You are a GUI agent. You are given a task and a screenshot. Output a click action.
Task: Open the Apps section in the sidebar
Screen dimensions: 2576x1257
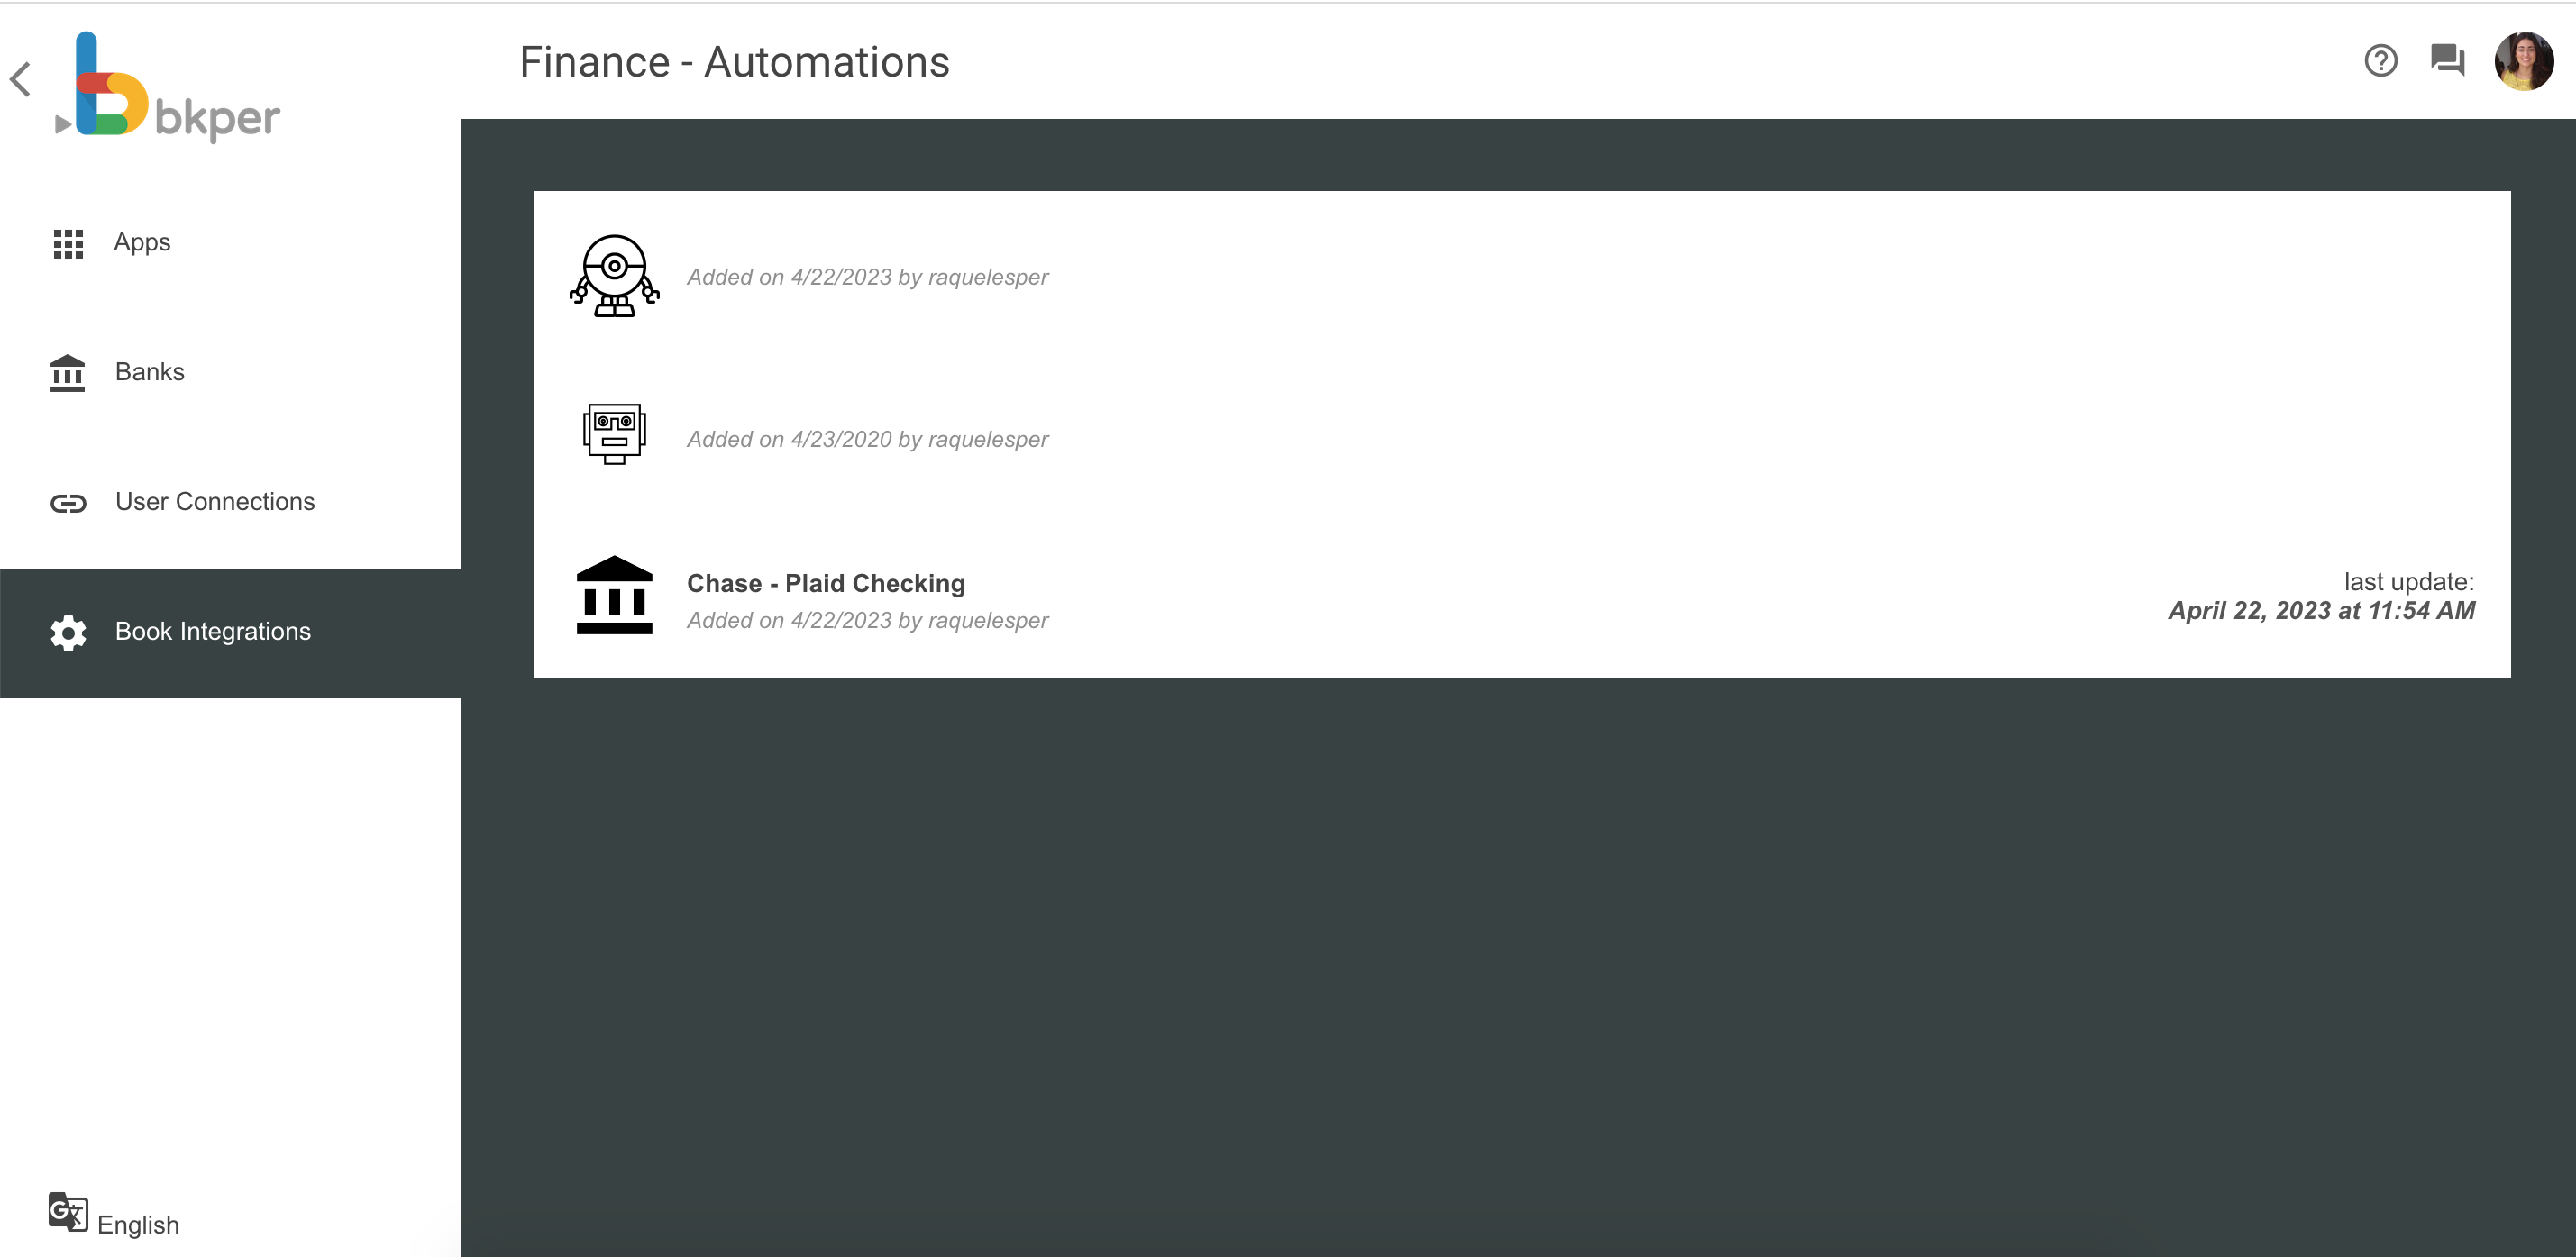tap(141, 242)
